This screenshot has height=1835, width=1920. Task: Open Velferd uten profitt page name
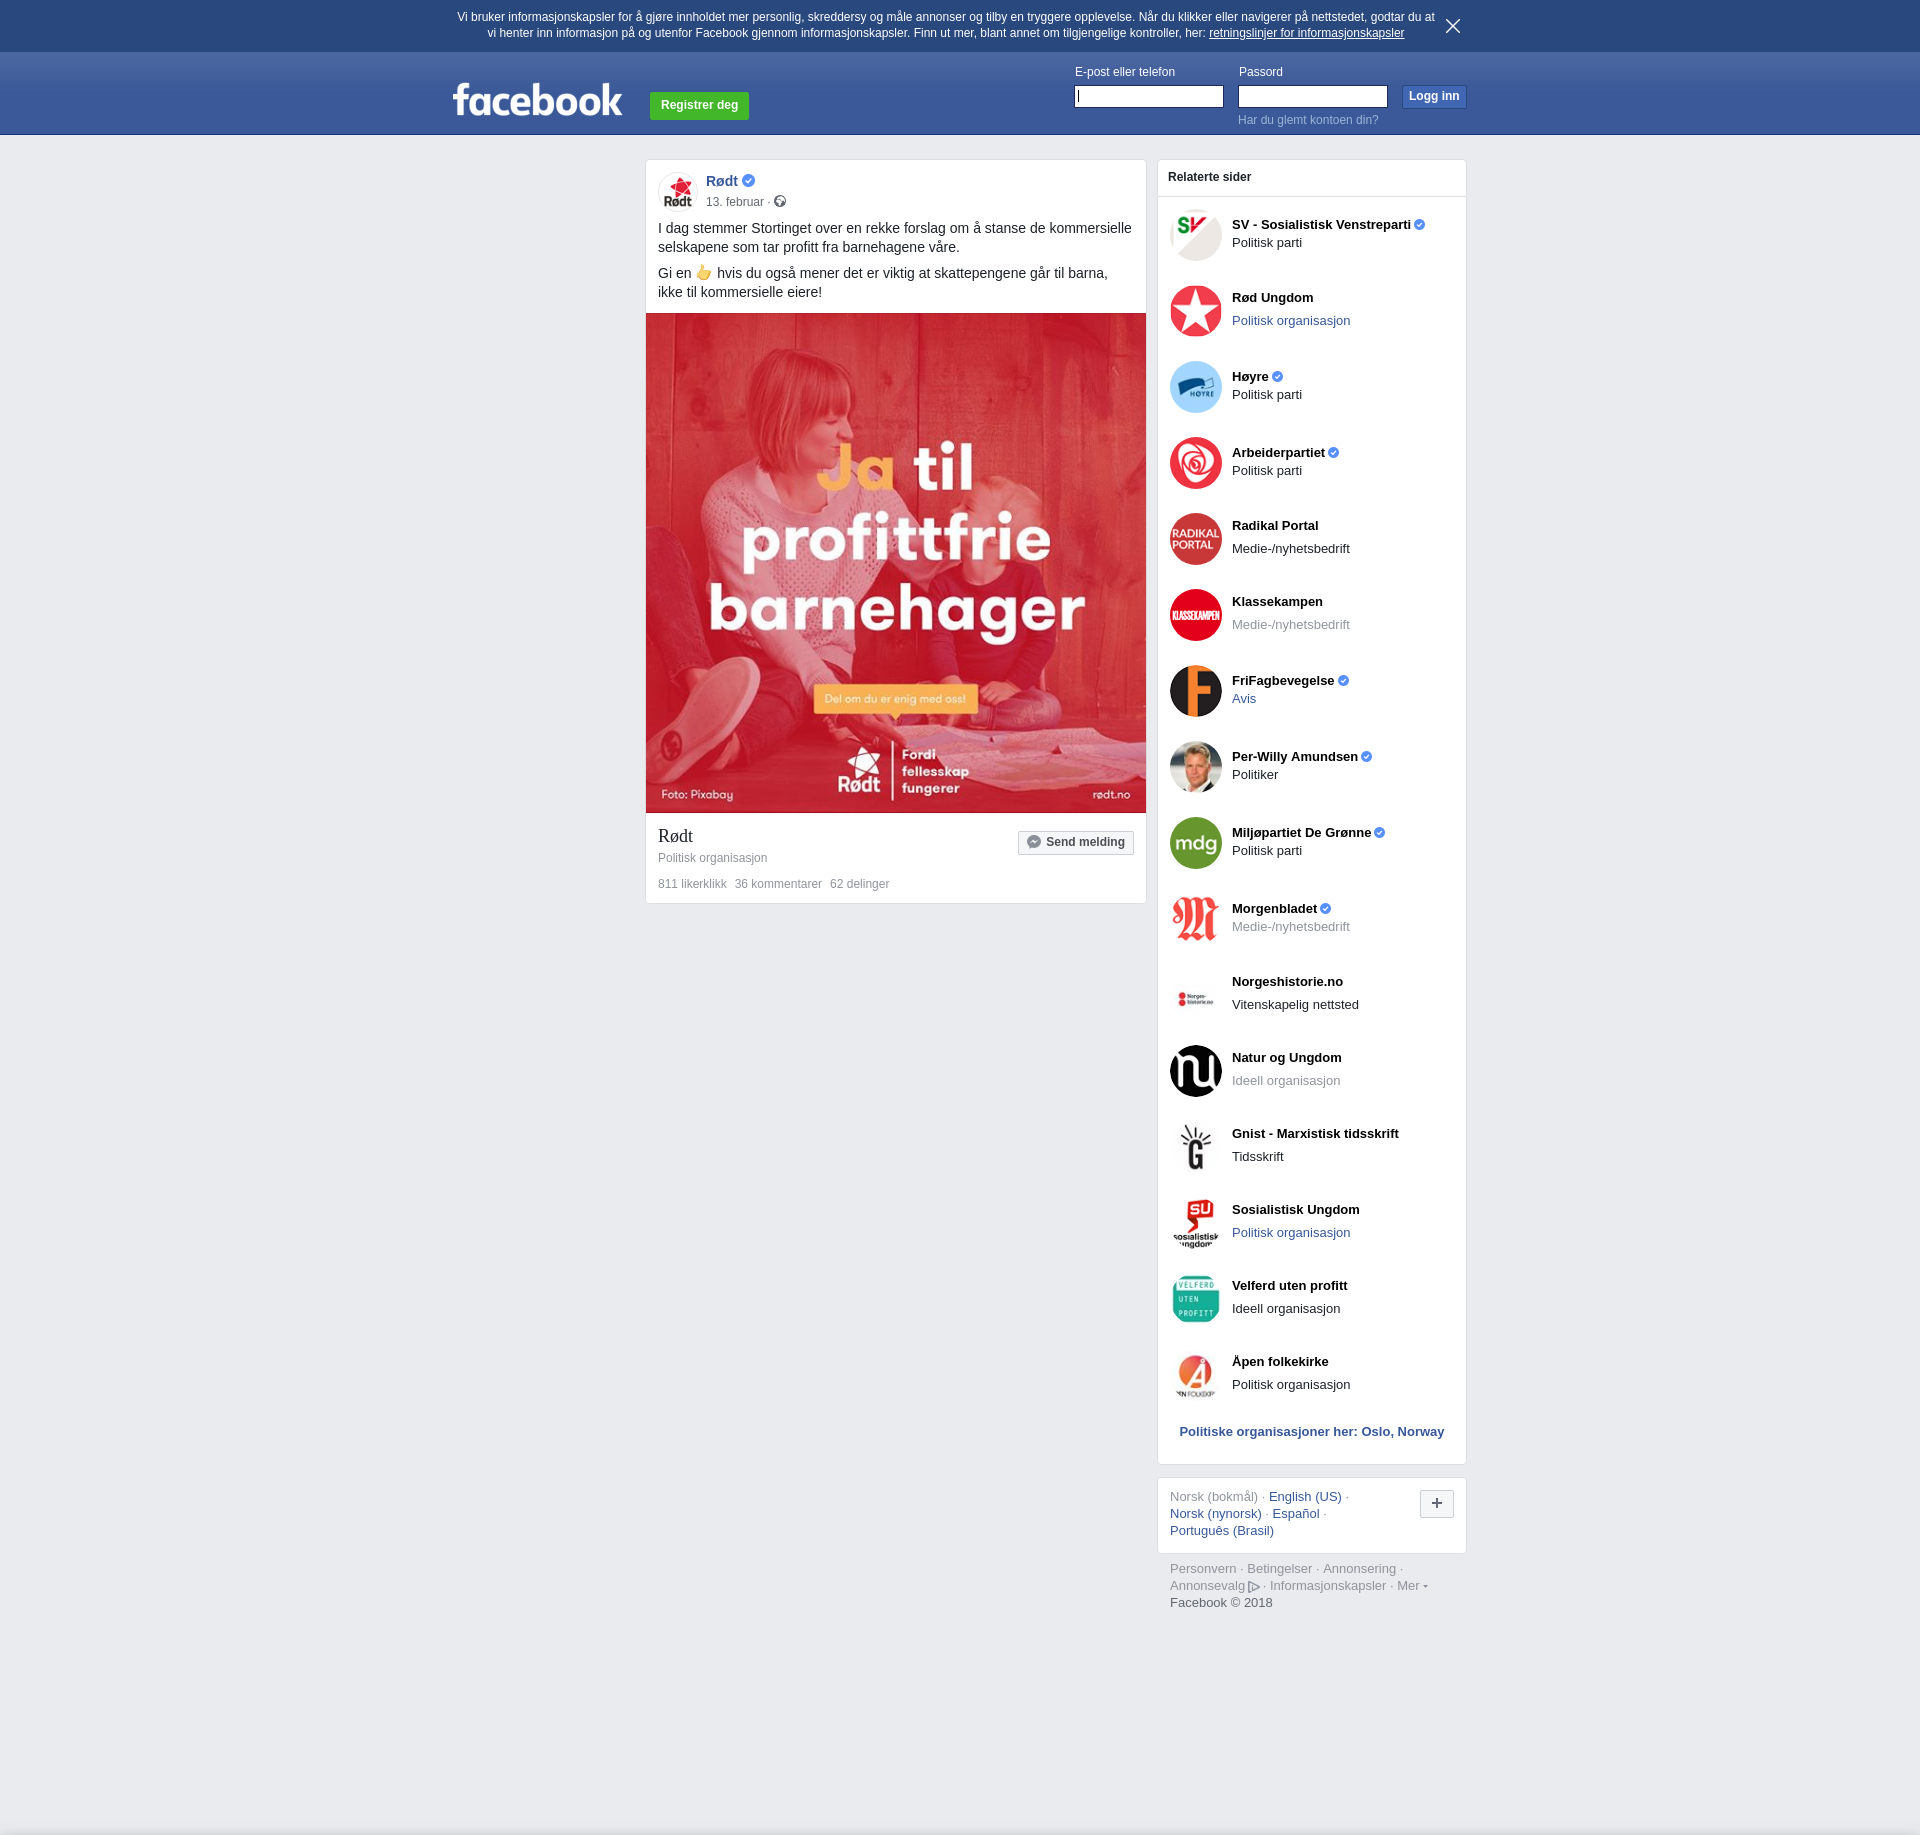point(1290,1286)
